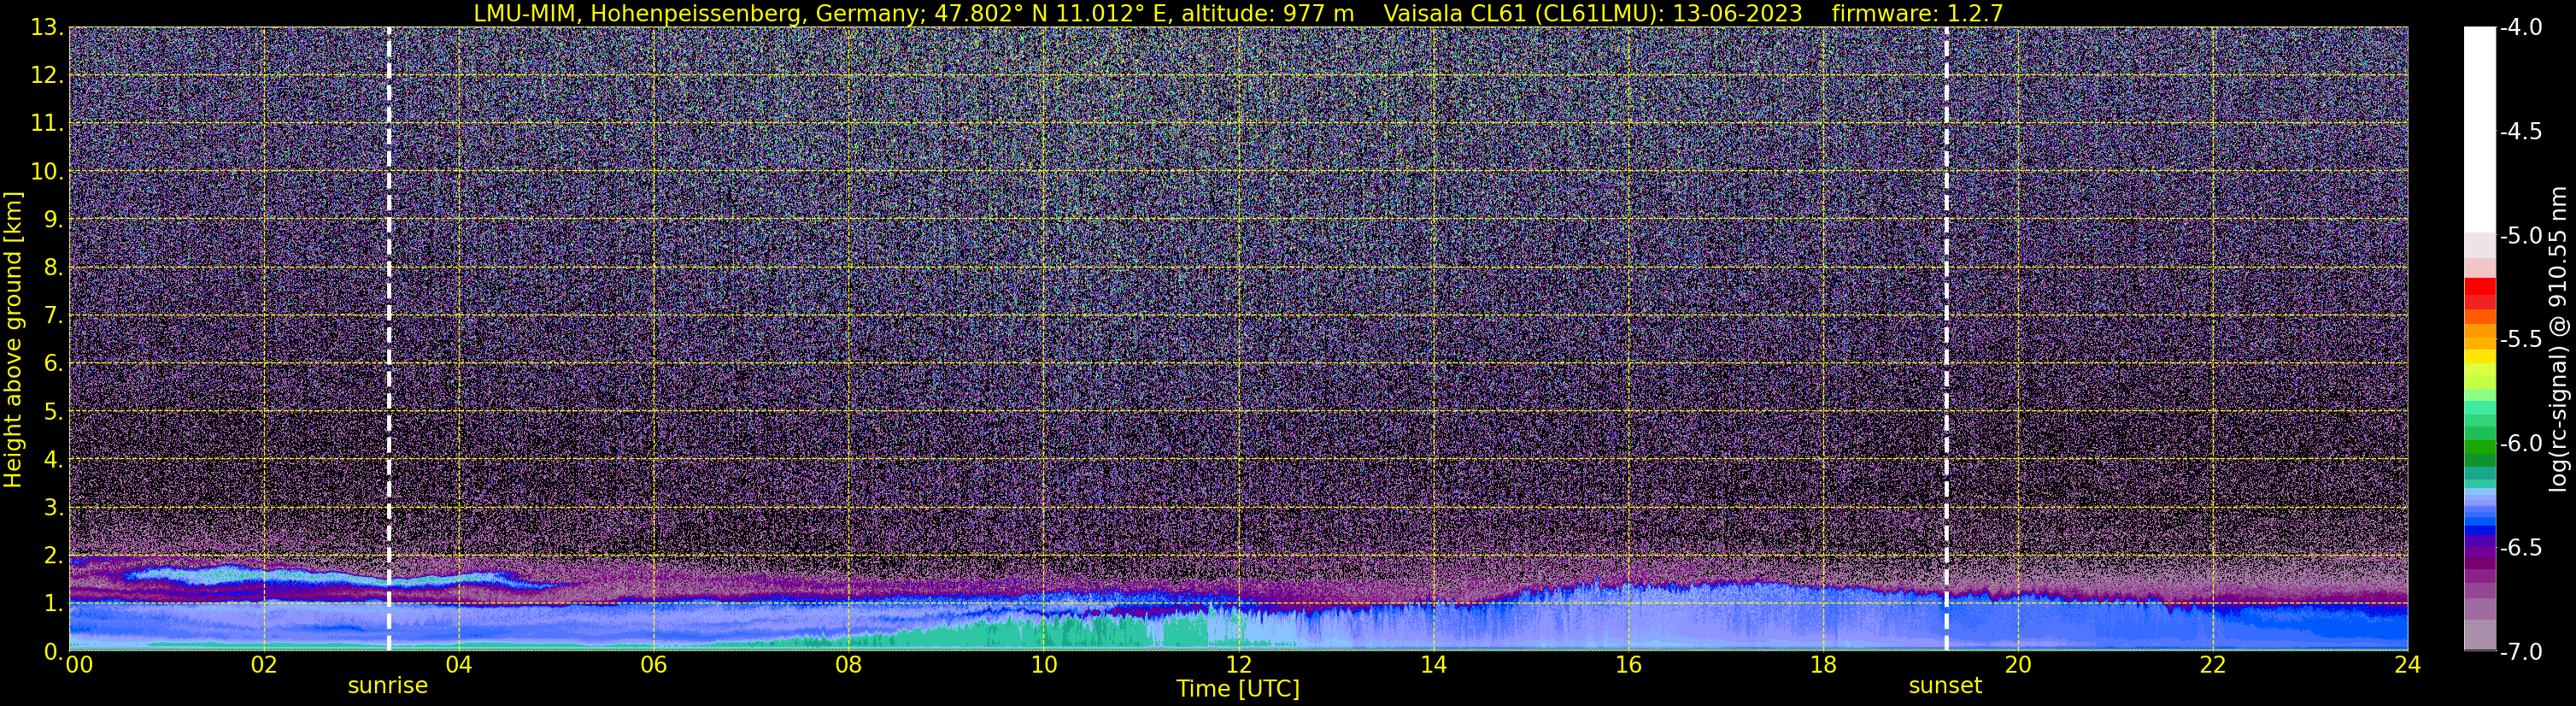Click the '-7.0' colorbar tick label
This screenshot has width=2576, height=706.
pyautogui.click(x=2520, y=651)
